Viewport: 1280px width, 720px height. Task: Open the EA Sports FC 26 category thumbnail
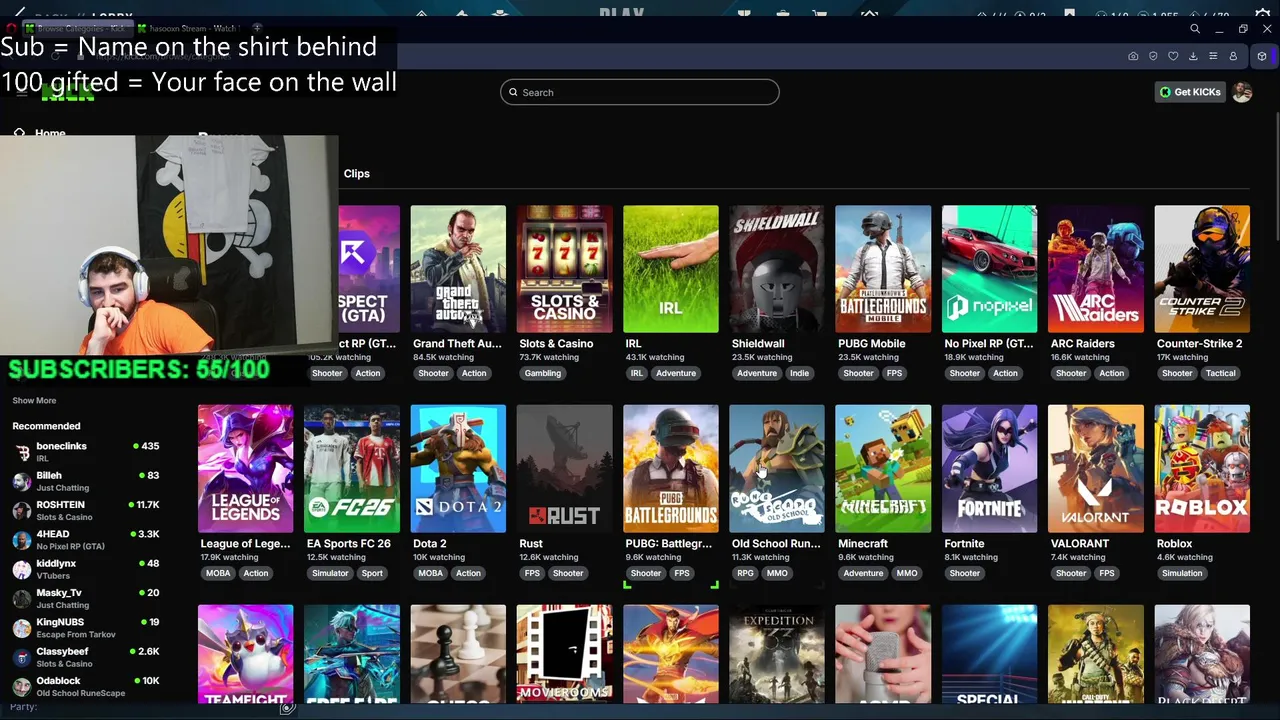pos(352,469)
